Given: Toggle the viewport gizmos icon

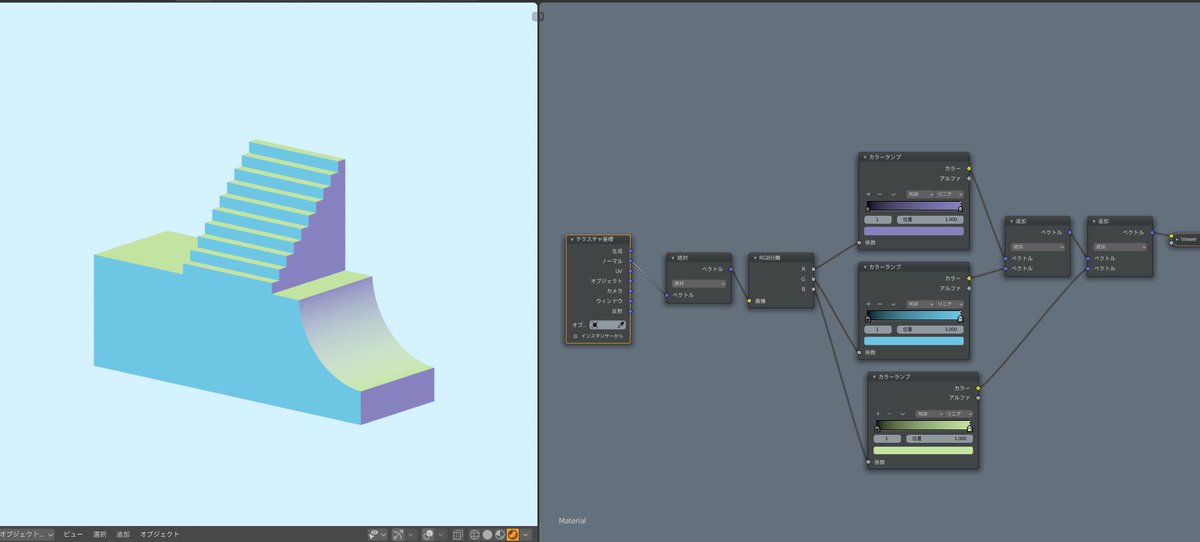Looking at the screenshot, I should click(x=398, y=535).
